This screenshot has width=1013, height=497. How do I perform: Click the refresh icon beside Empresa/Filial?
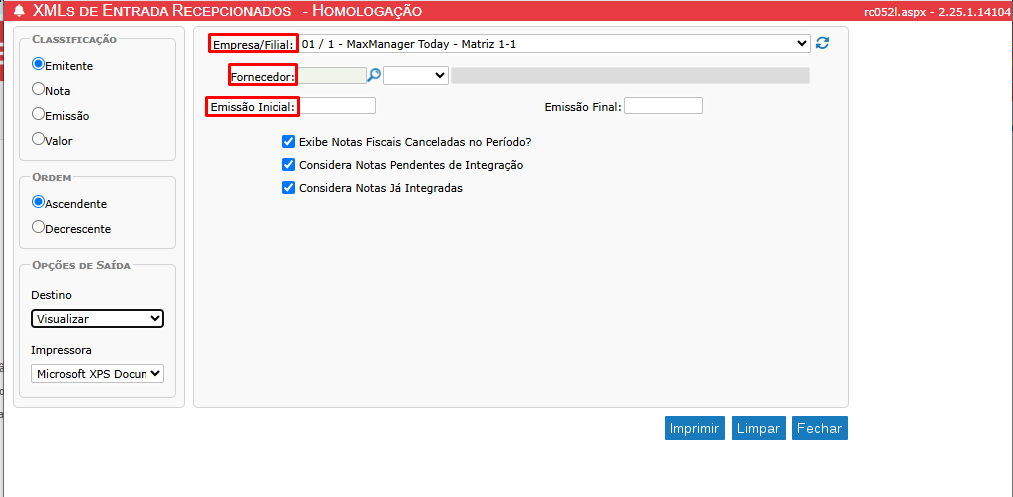(823, 43)
